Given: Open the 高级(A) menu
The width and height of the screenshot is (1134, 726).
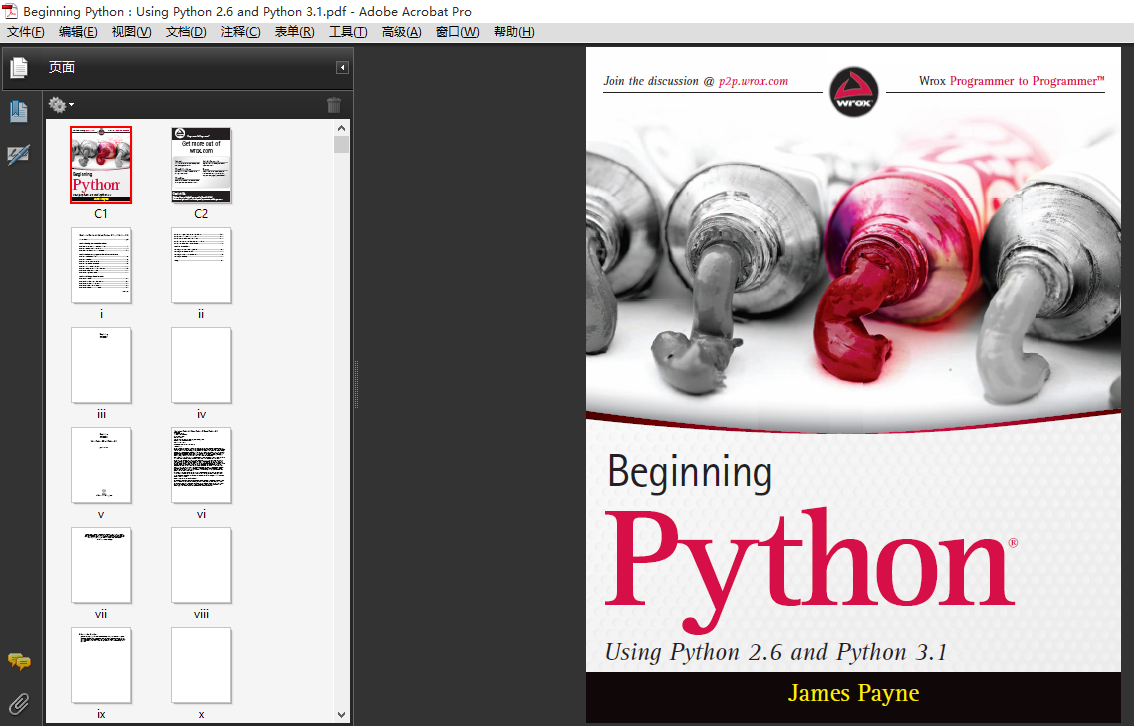Looking at the screenshot, I should click(x=401, y=32).
